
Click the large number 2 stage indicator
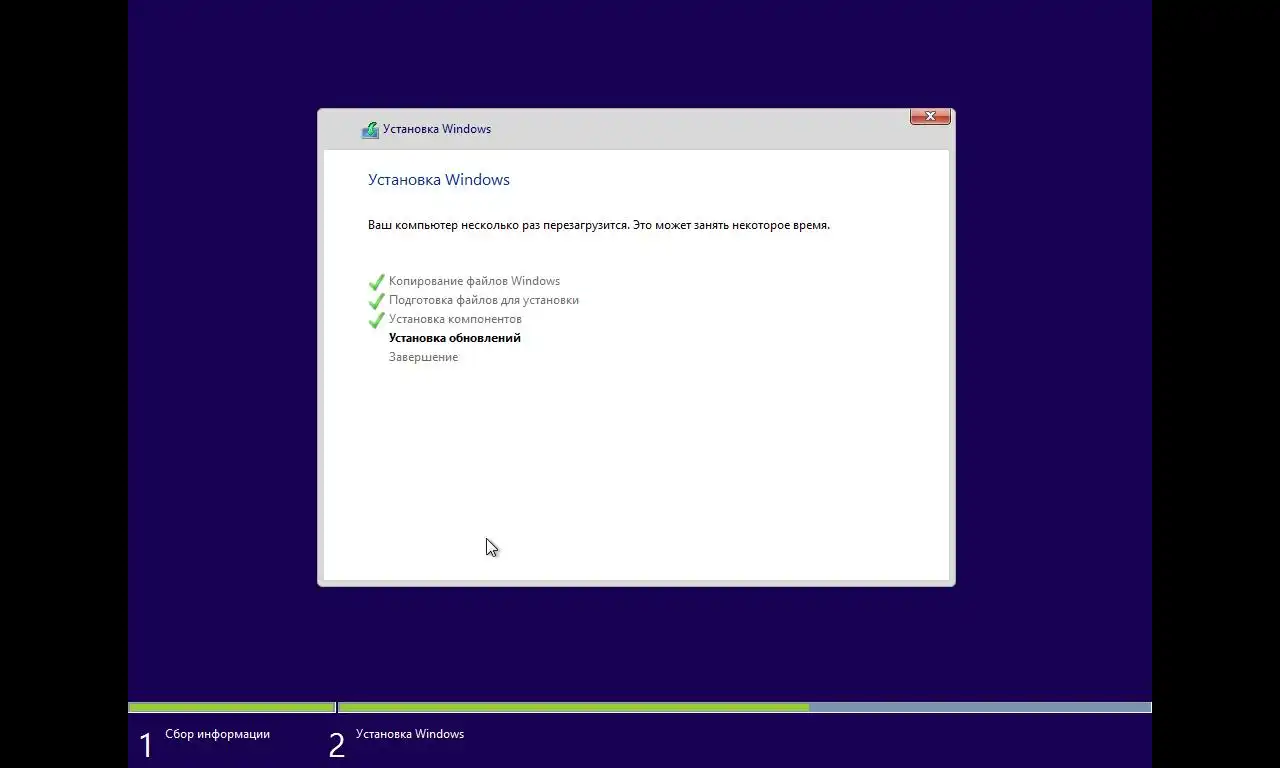pos(337,745)
